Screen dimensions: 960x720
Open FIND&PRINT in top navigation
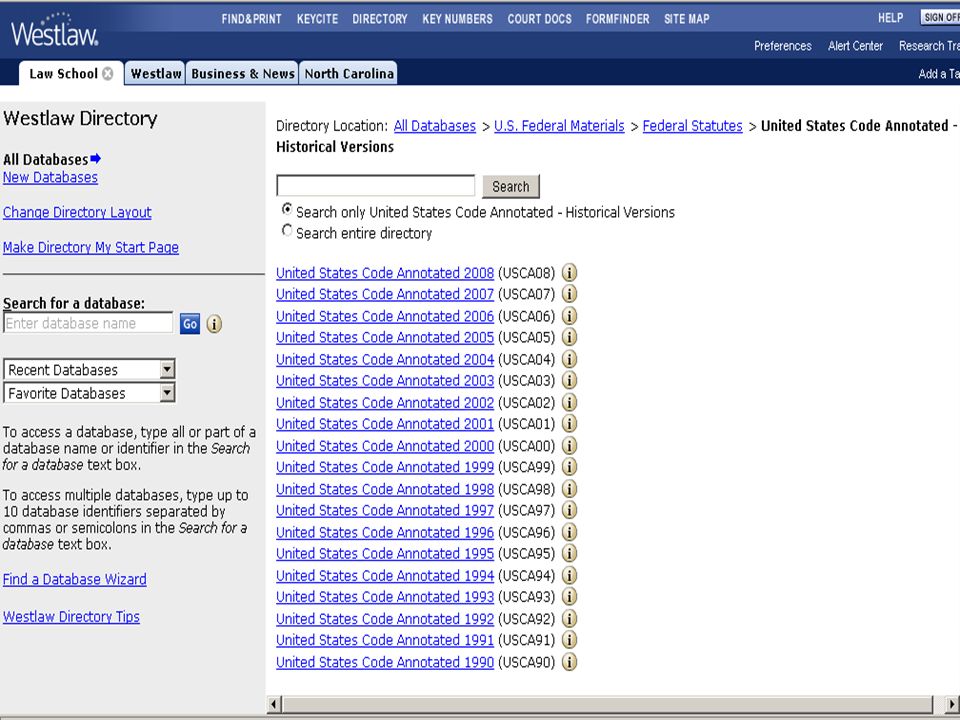(x=252, y=19)
